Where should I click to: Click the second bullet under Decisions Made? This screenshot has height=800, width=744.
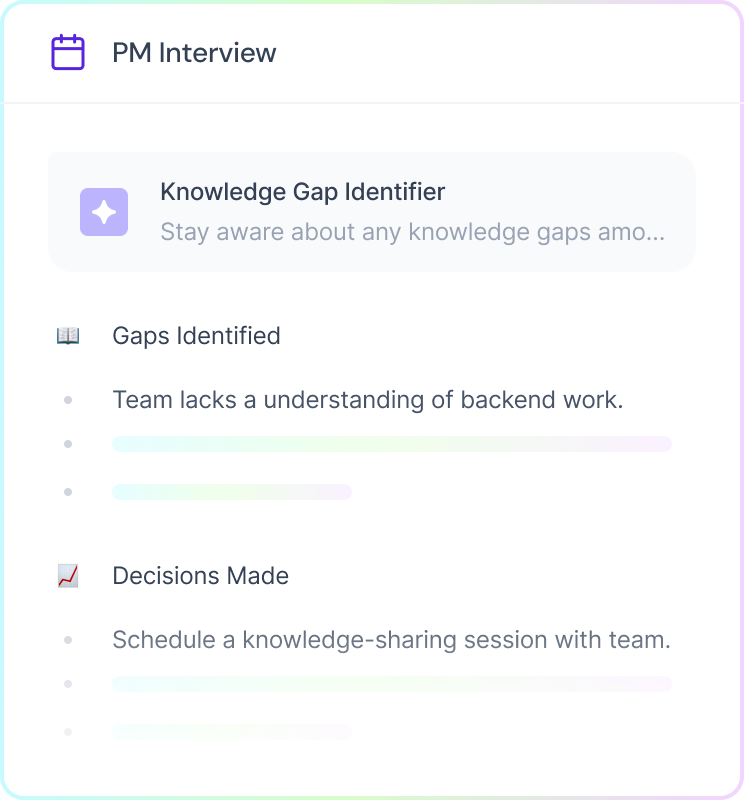click(68, 683)
